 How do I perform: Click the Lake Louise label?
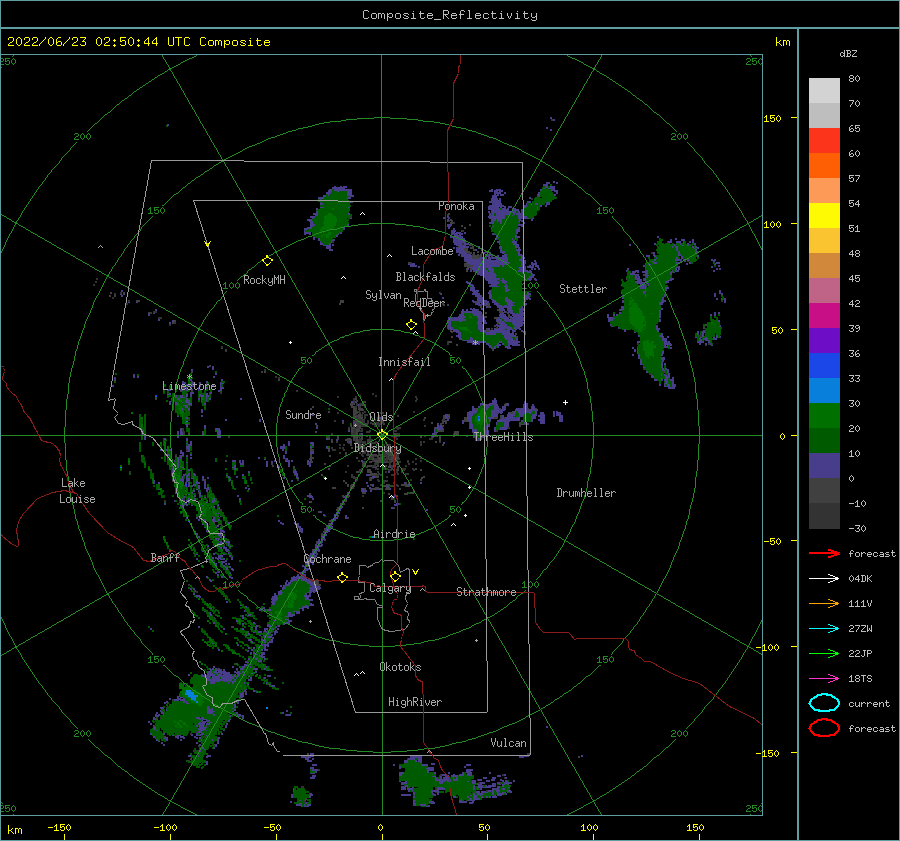77,491
